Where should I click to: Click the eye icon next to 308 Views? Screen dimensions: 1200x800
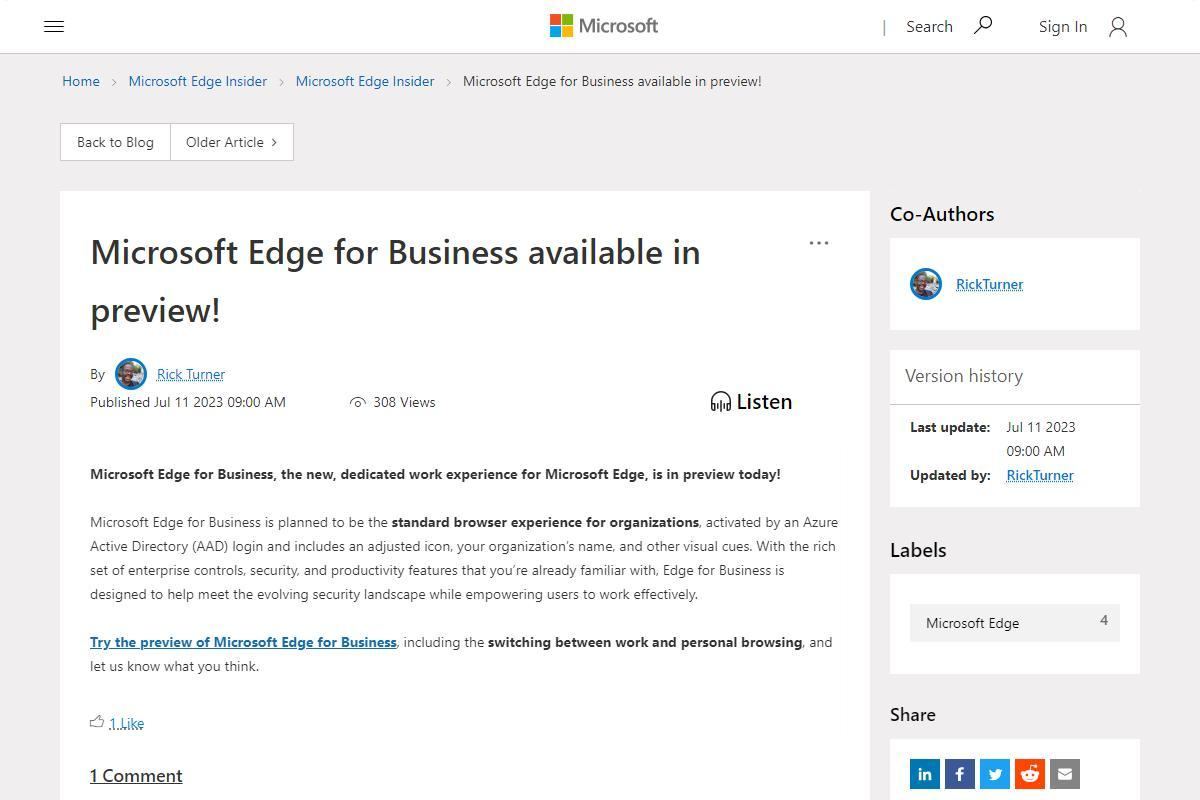click(x=358, y=402)
